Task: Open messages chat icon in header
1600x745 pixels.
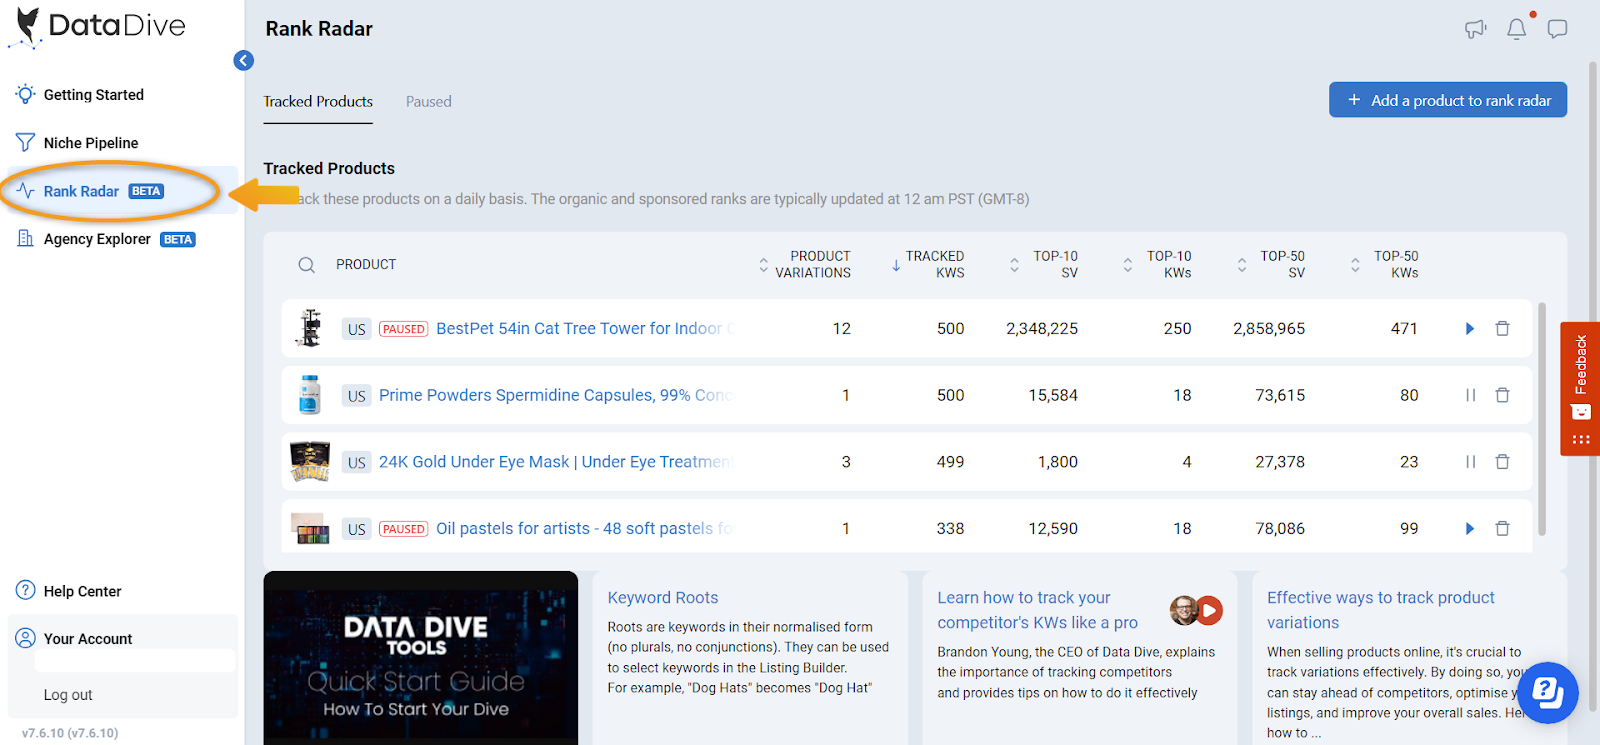Action: tap(1557, 29)
